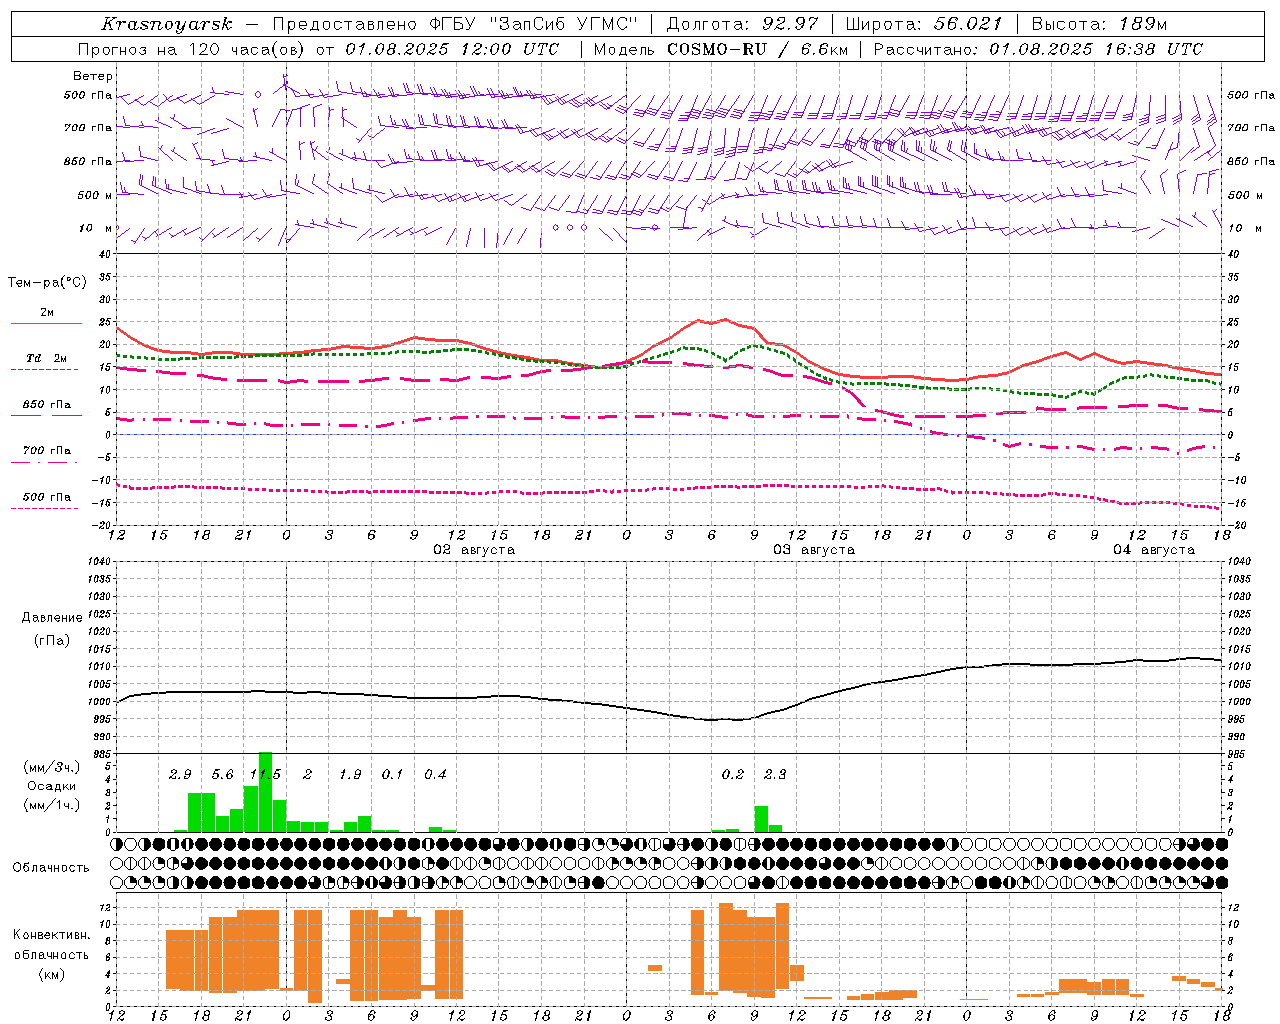Image resolution: width=1280 pixels, height=1024 pixels.
Task: Click the '02 августа' date label
Action: 474,550
